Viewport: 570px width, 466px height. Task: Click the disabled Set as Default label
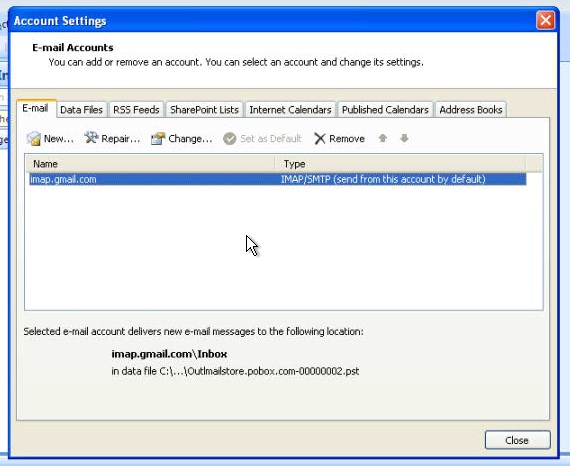coord(271,139)
